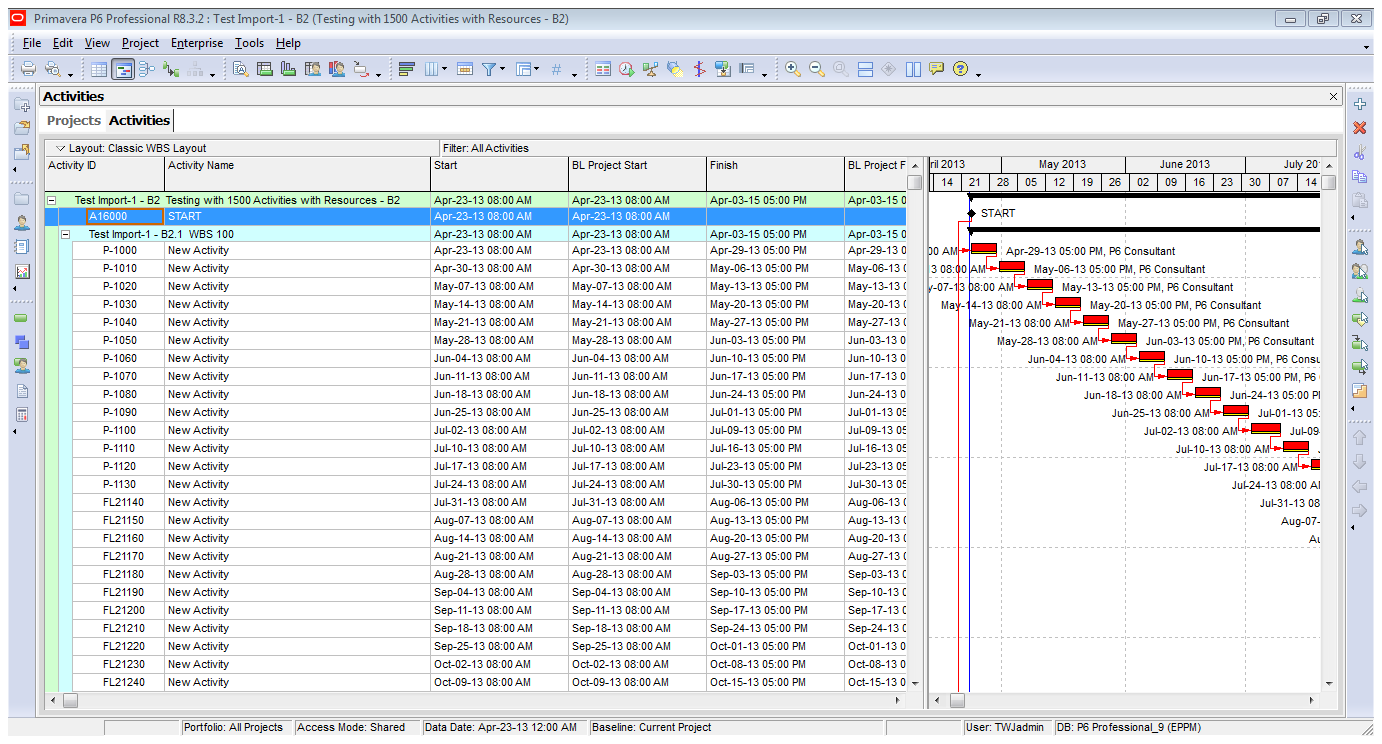Open the WBS green bar icon in left sidebar

tap(22, 318)
